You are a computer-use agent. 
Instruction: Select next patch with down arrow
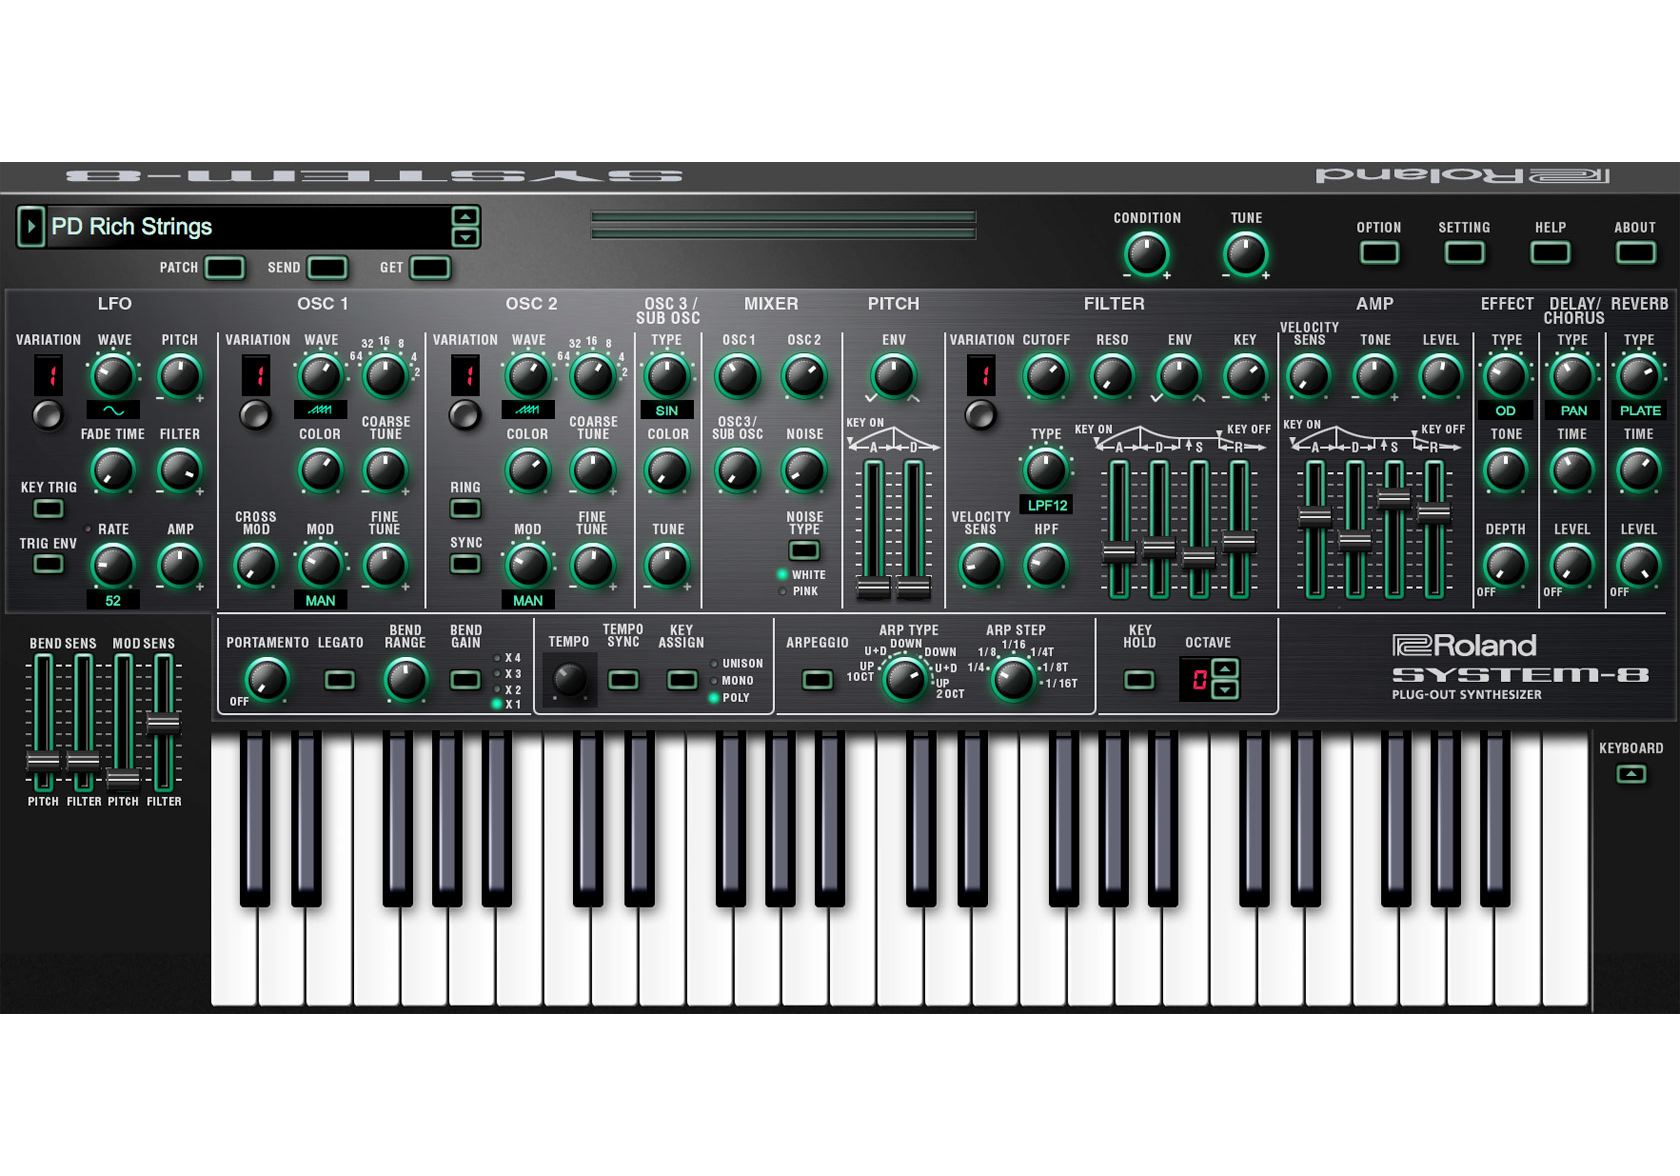pyautogui.click(x=465, y=238)
